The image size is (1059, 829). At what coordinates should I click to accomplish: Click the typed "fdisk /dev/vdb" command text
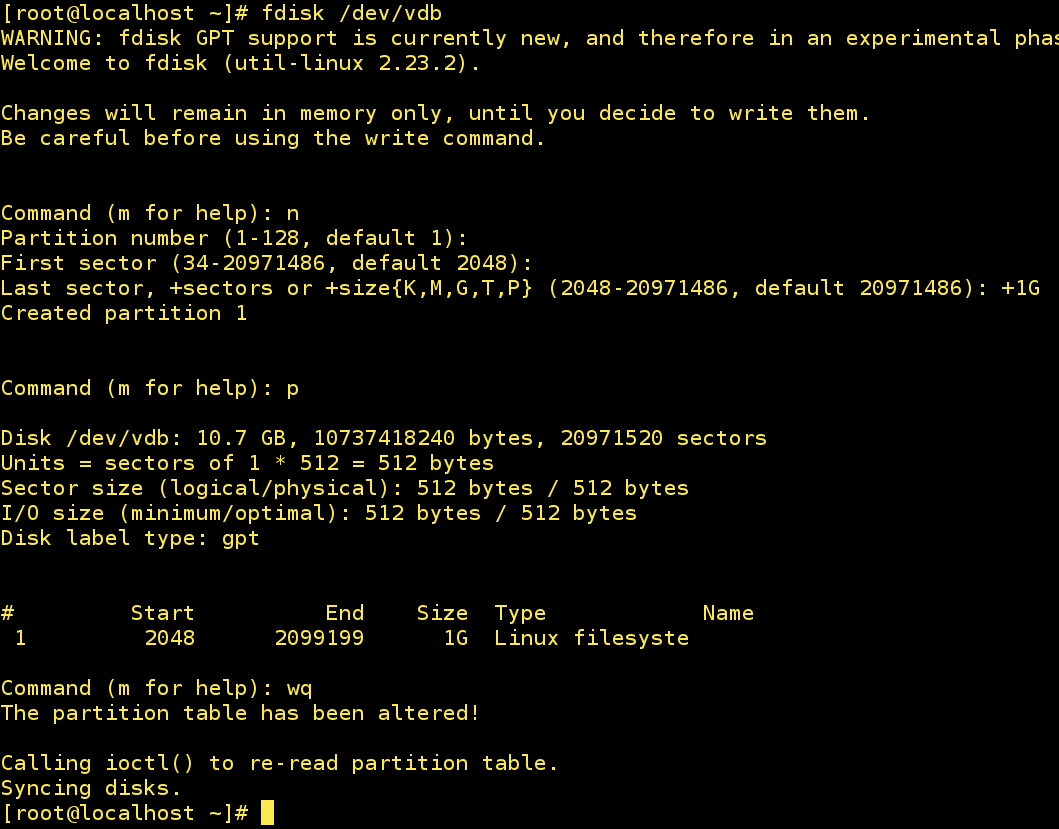pos(352,13)
